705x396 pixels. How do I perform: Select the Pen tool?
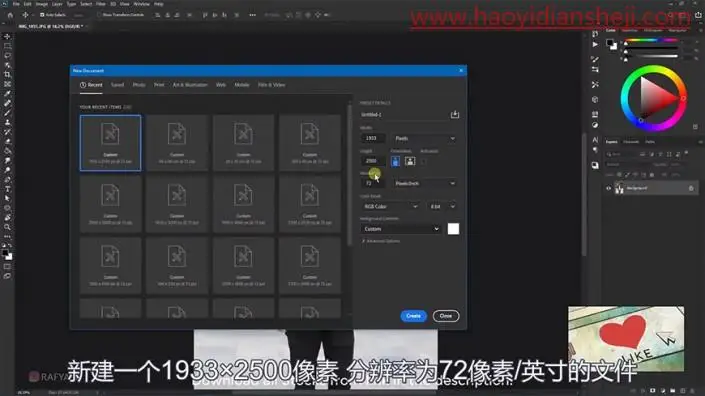click(x=7, y=179)
